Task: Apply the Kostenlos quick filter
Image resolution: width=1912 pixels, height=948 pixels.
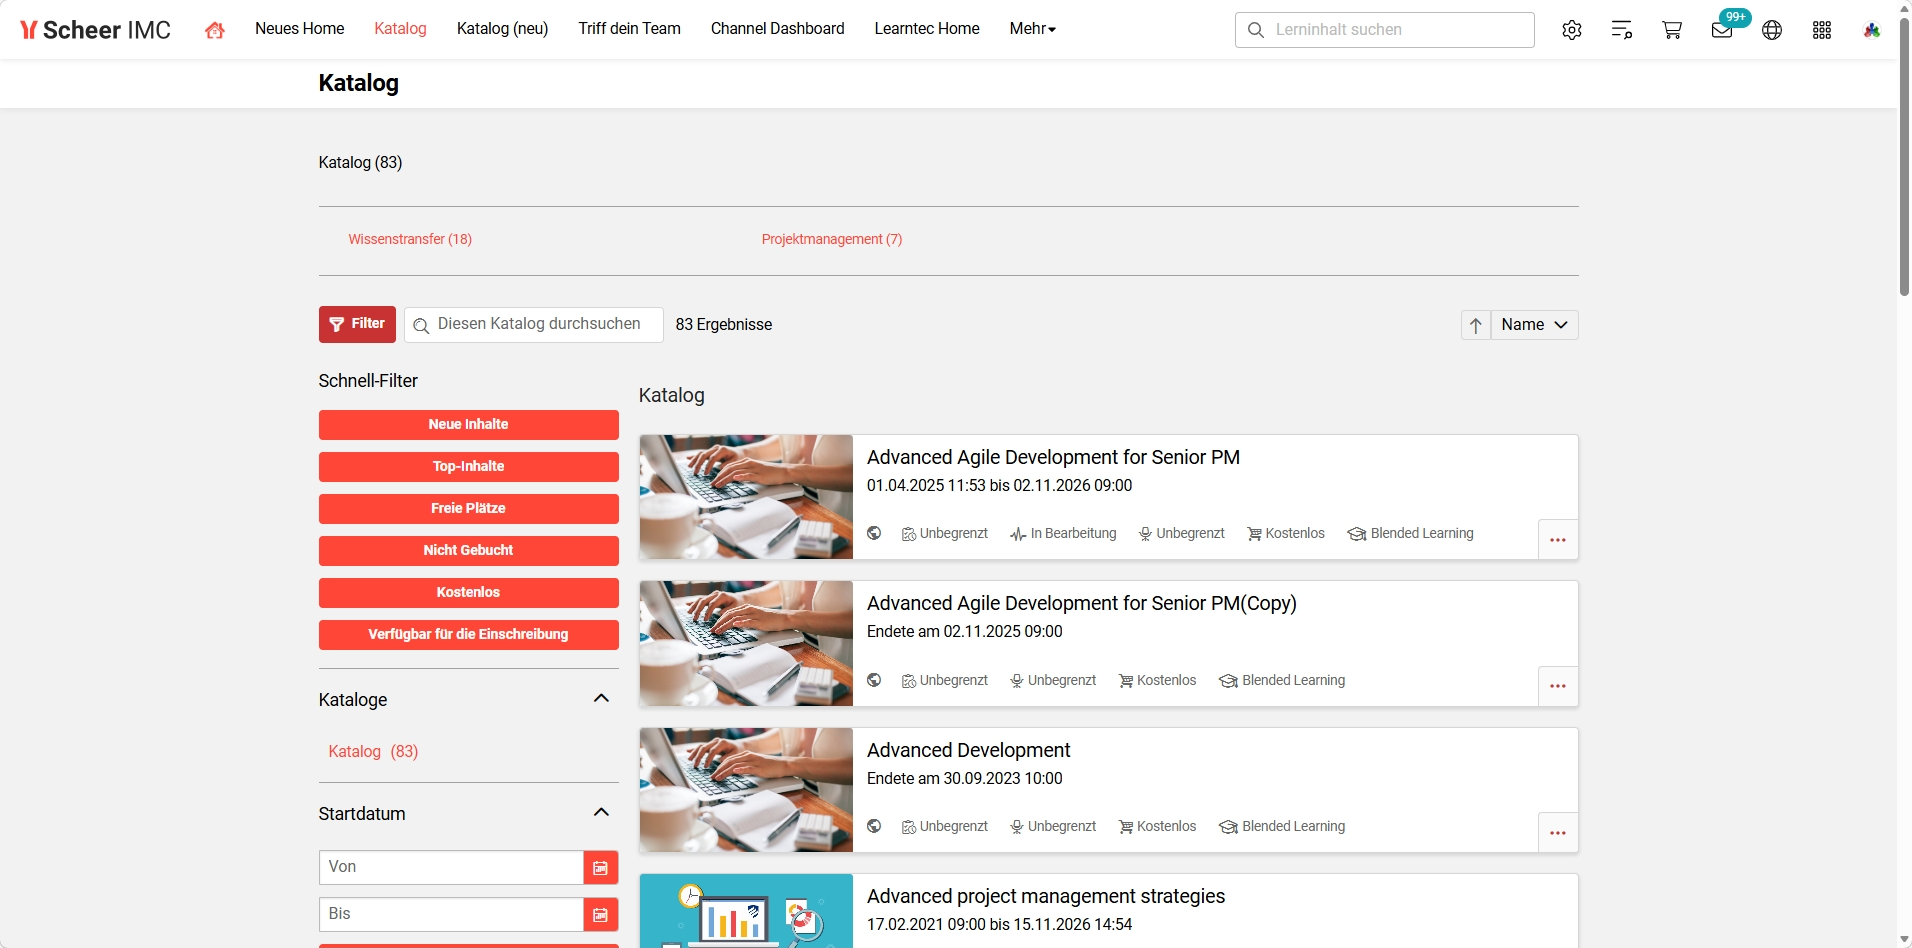Action: pos(469,593)
